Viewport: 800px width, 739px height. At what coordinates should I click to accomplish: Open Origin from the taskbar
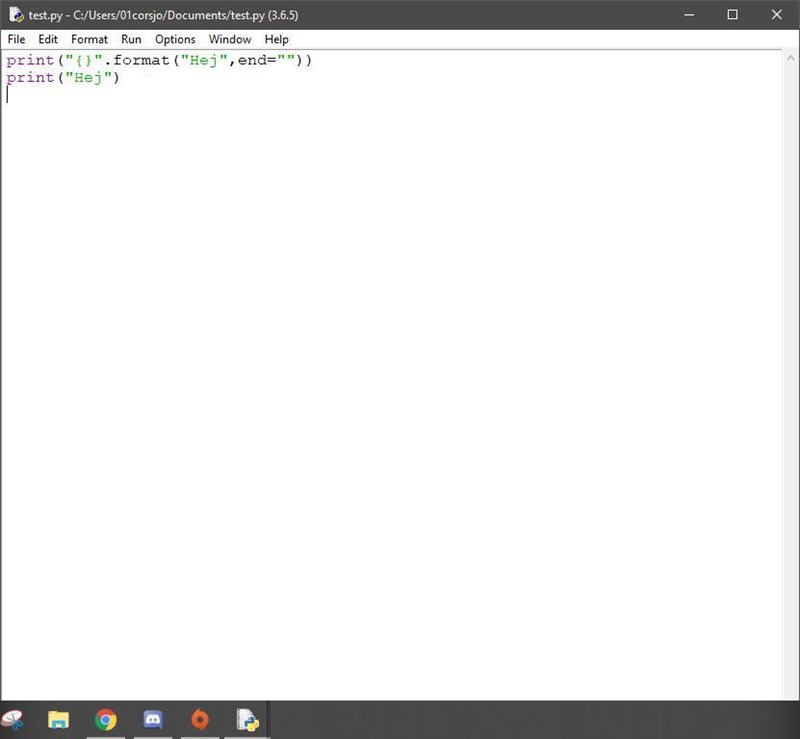[199, 719]
